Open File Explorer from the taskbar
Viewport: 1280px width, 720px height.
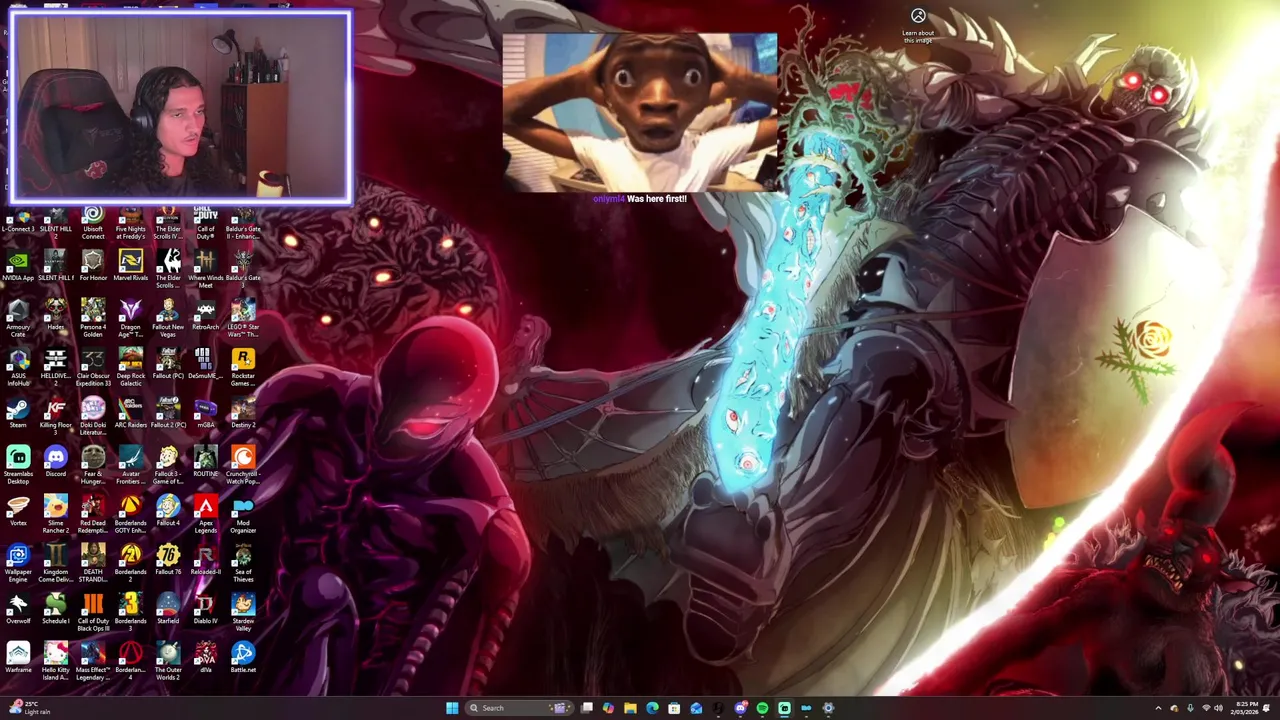pos(630,708)
